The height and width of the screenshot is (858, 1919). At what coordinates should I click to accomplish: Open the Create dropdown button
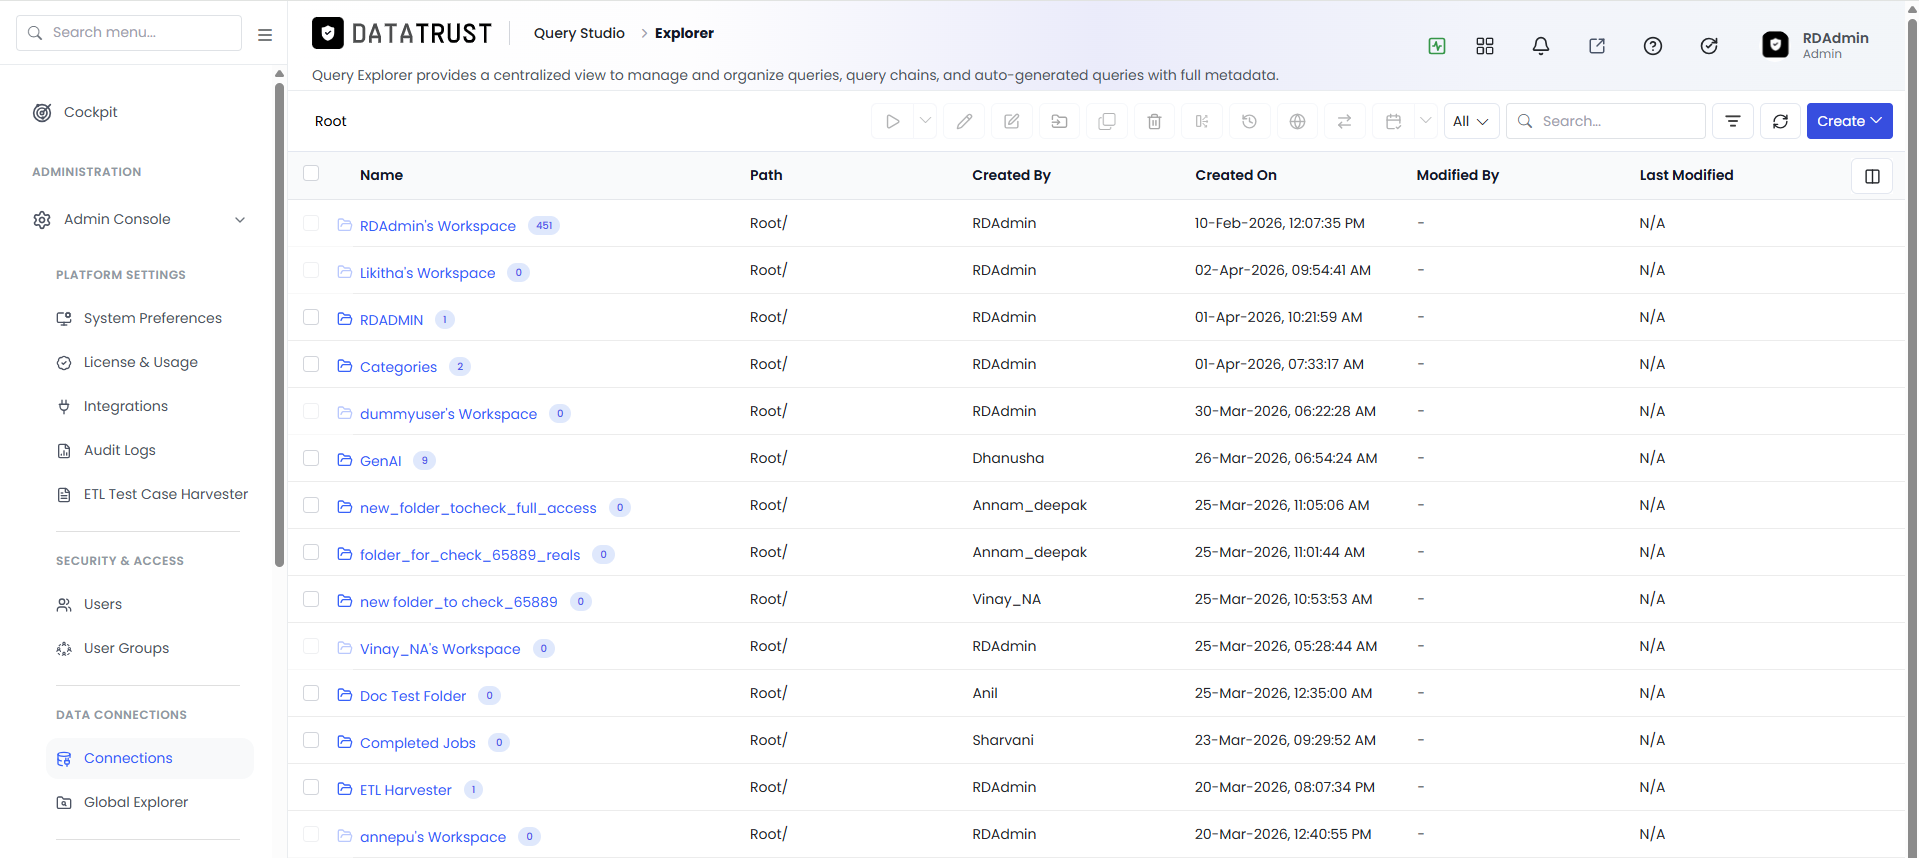(x=1849, y=121)
